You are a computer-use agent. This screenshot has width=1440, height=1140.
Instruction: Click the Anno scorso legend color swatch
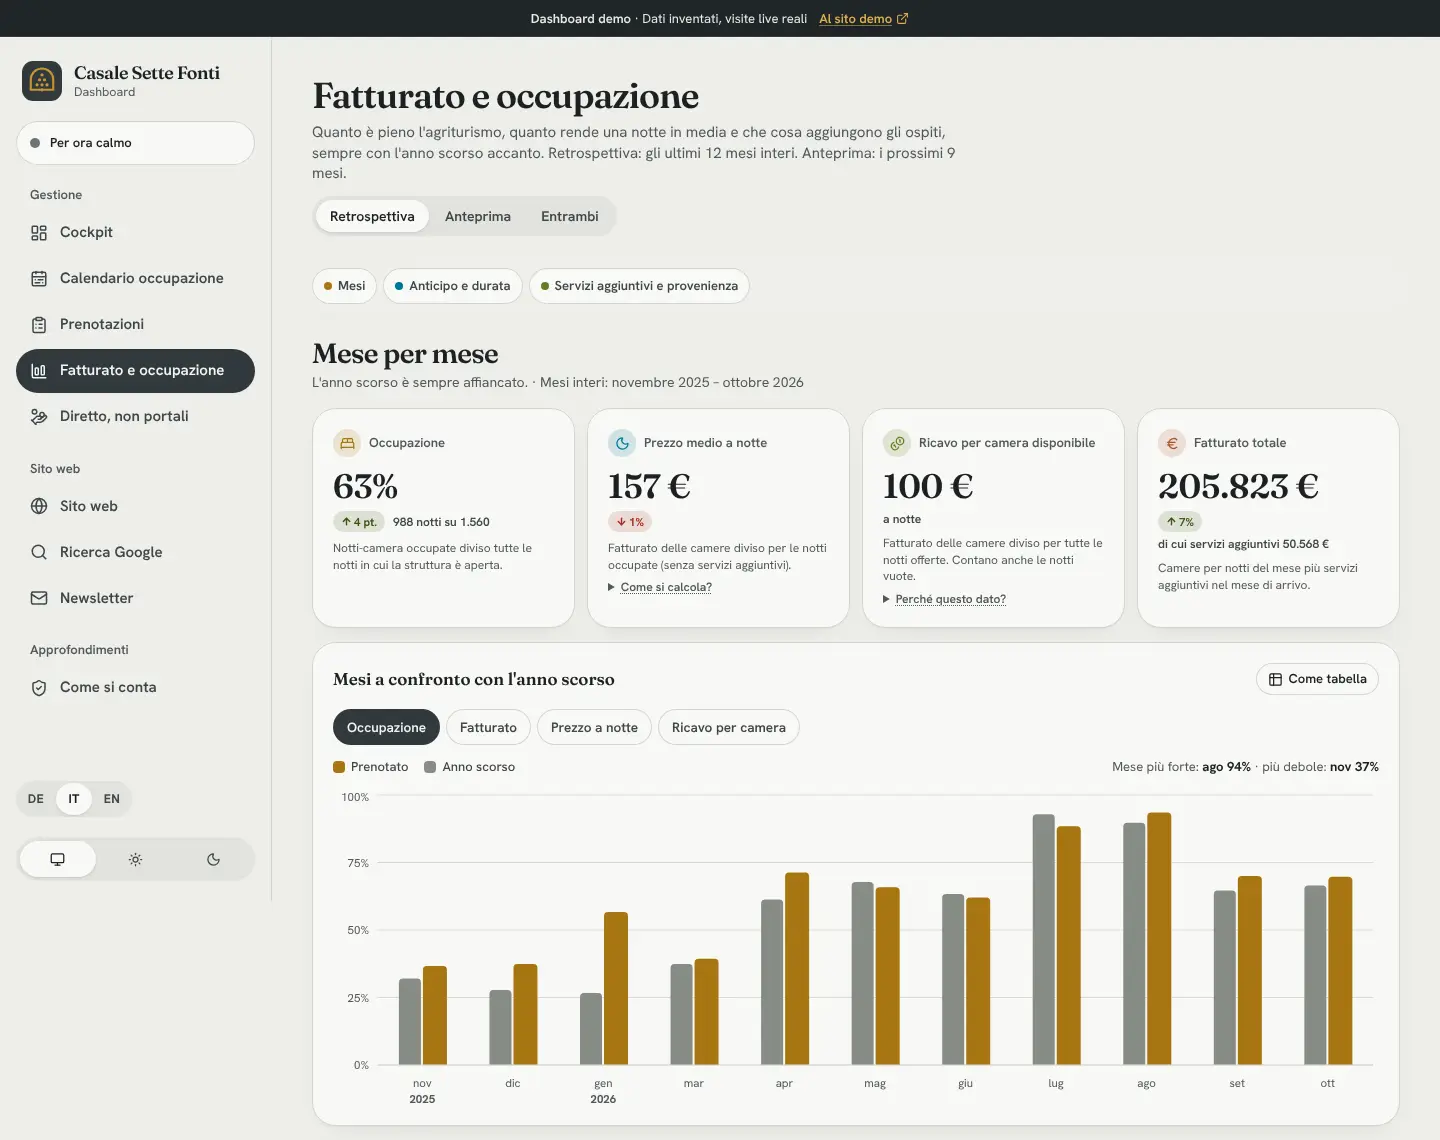[430, 767]
